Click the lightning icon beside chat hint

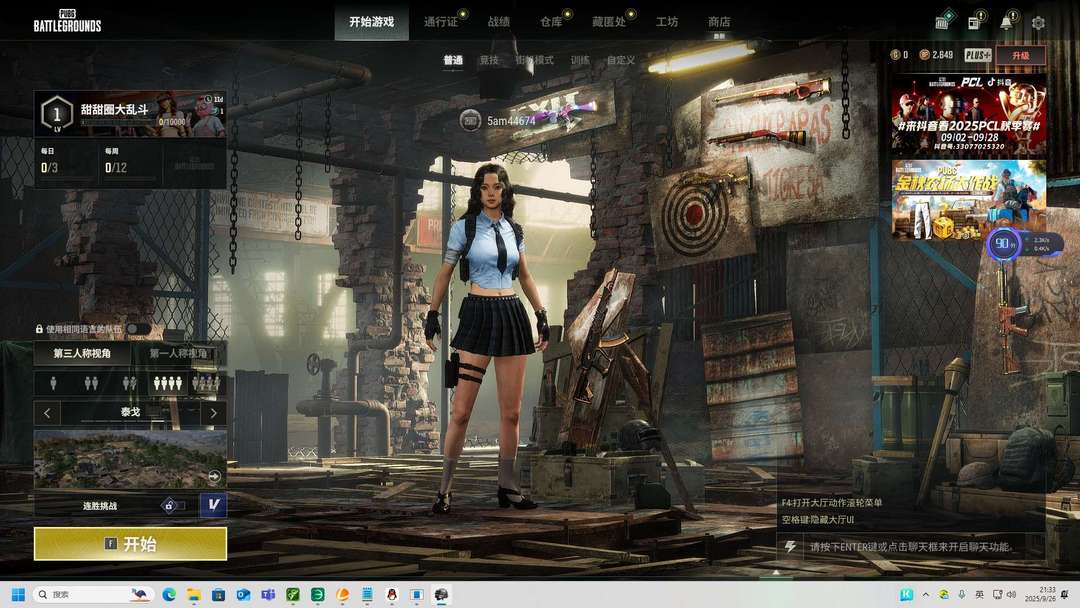pos(790,547)
